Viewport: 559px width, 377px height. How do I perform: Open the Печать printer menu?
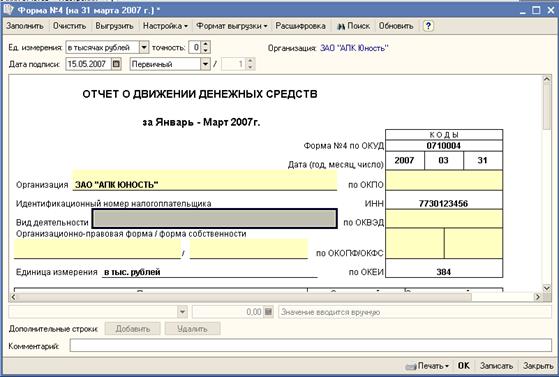[427, 366]
